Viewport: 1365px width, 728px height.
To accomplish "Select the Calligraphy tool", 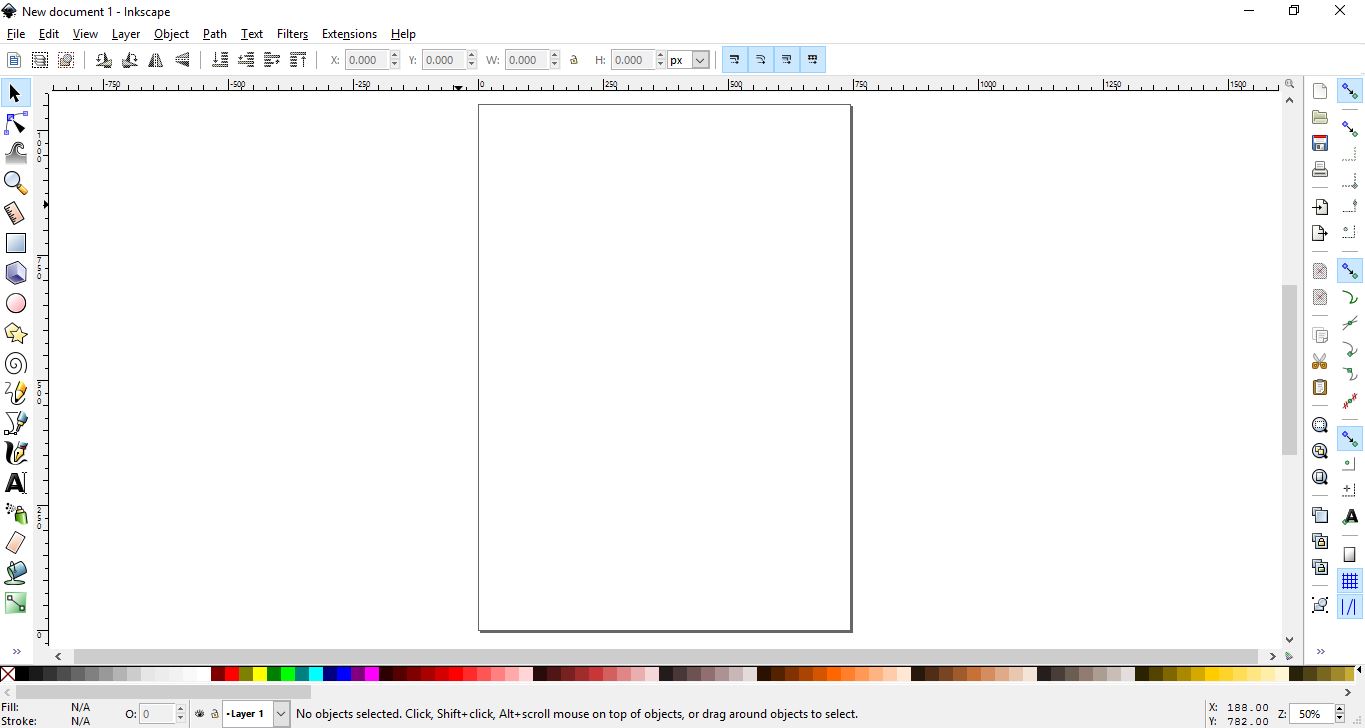I will [16, 452].
